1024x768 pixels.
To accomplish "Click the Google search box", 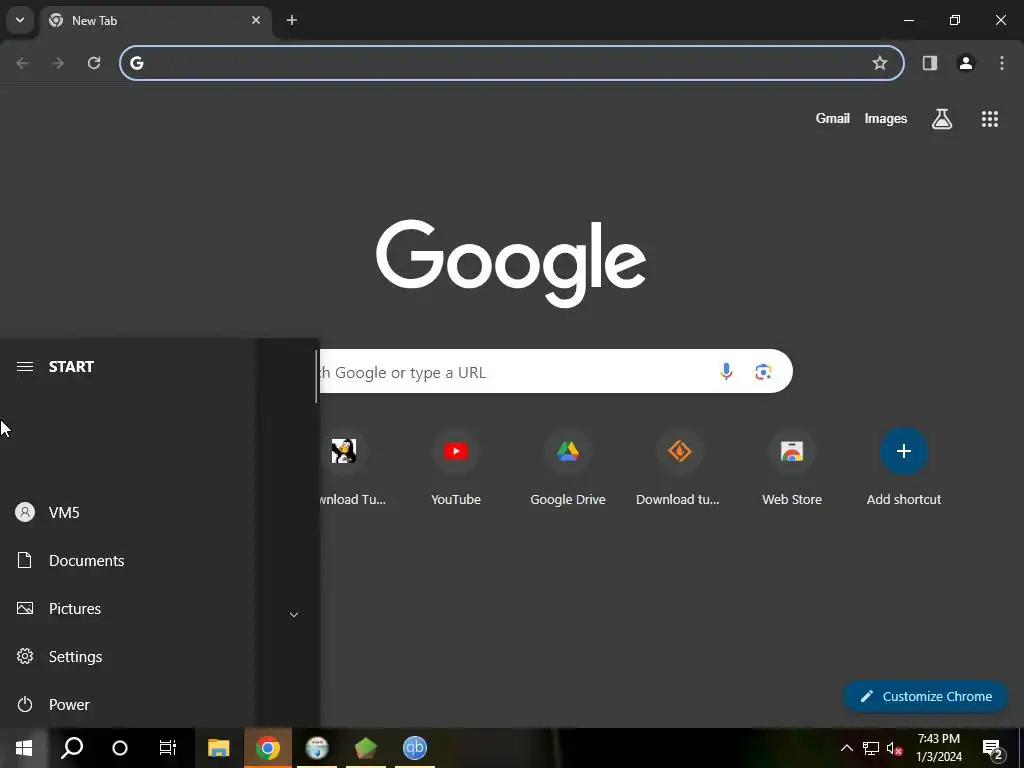I will pos(555,372).
